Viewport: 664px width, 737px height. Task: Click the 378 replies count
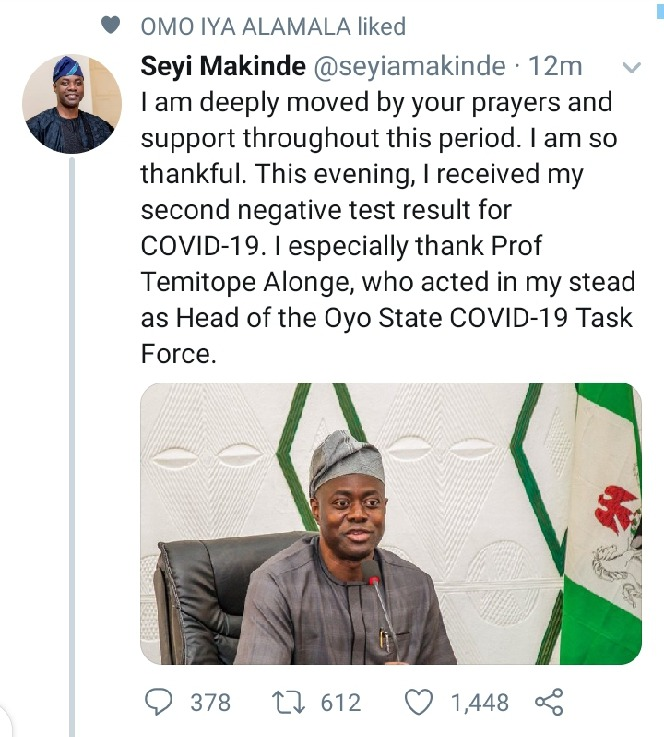(x=210, y=703)
